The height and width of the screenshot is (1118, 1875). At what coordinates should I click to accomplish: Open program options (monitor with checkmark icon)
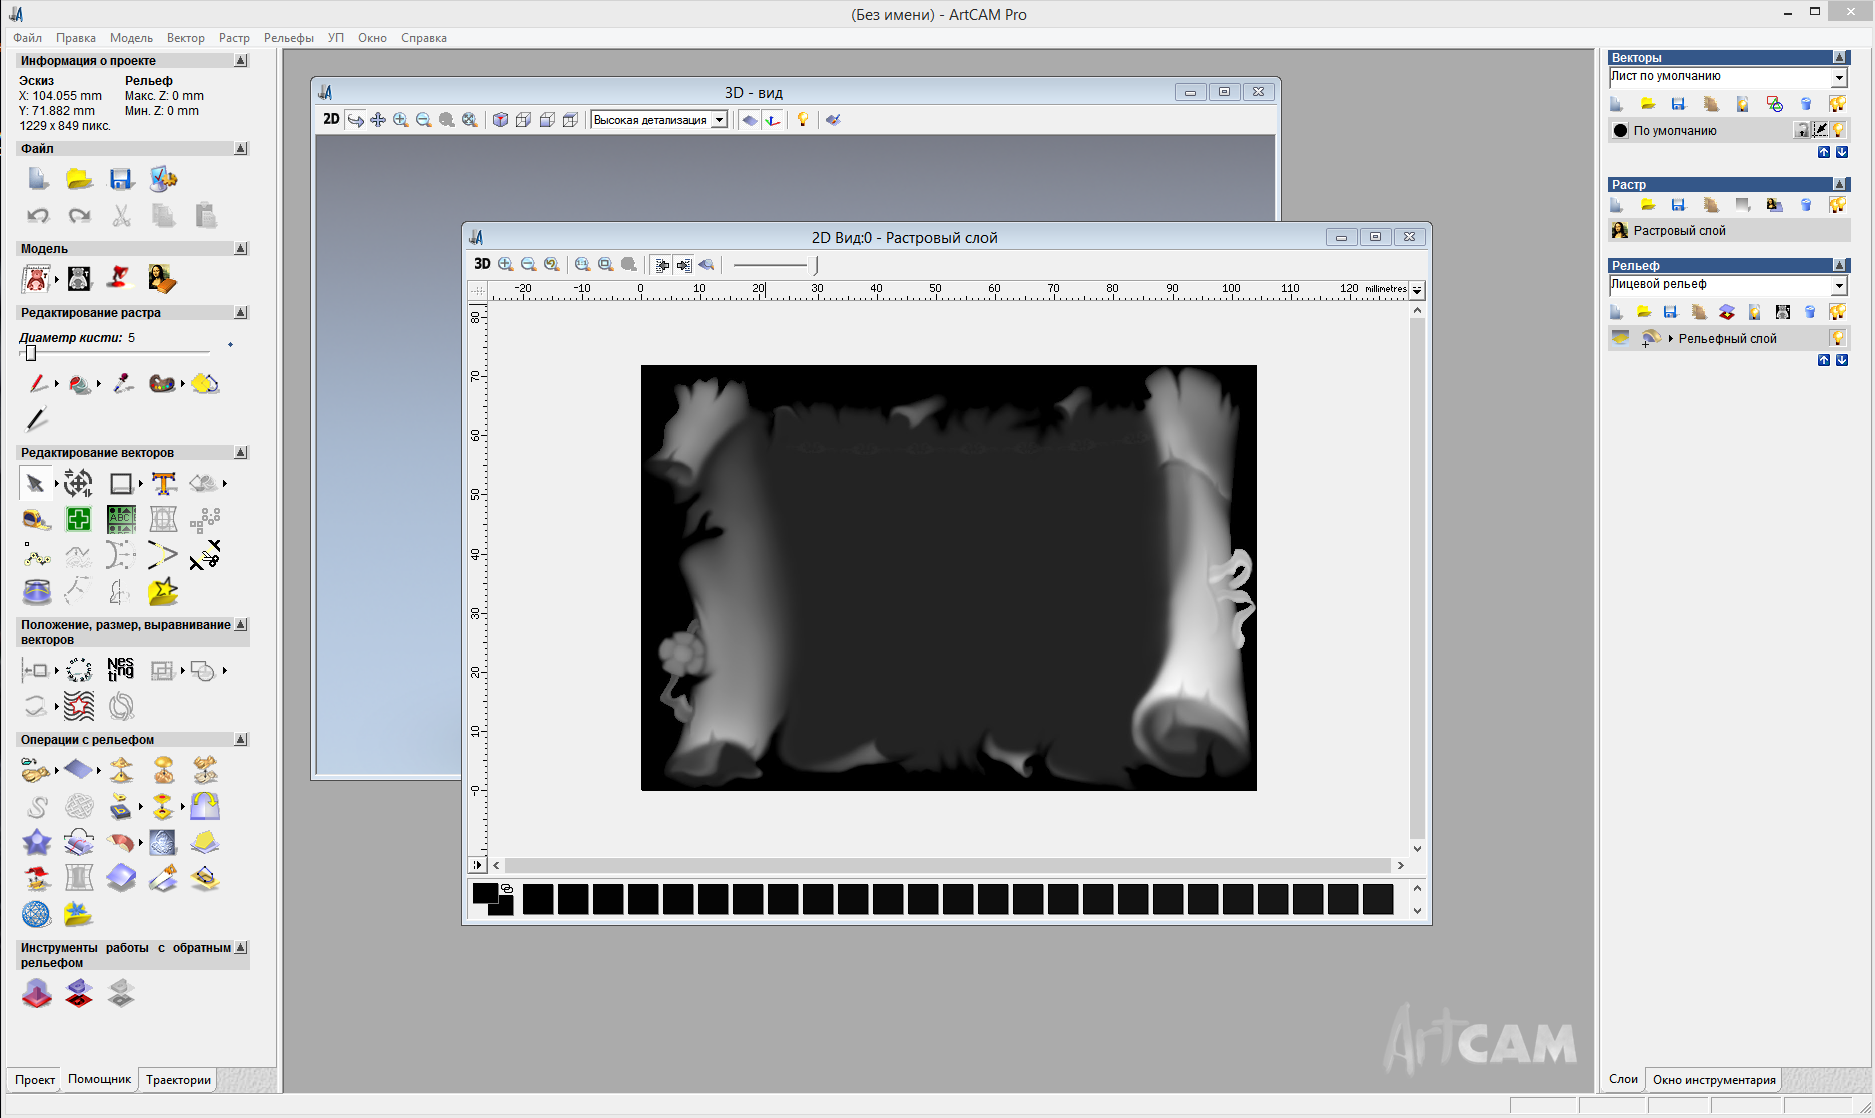coord(163,179)
